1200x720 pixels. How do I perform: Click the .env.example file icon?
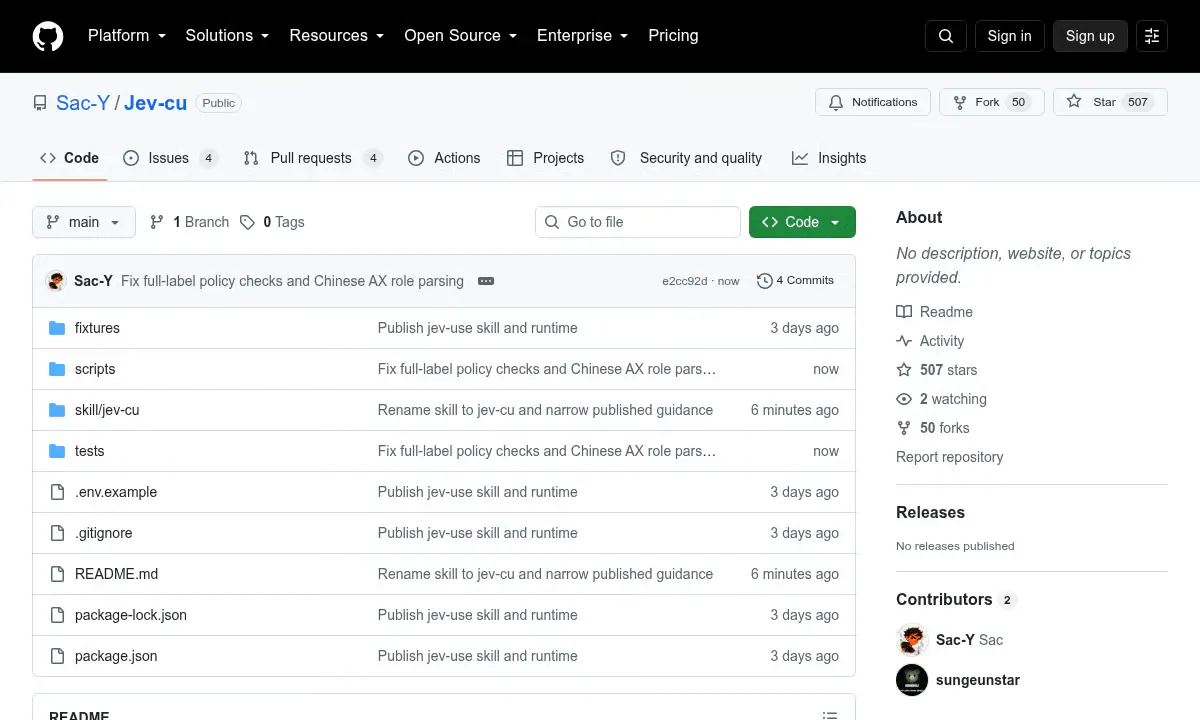pos(57,492)
